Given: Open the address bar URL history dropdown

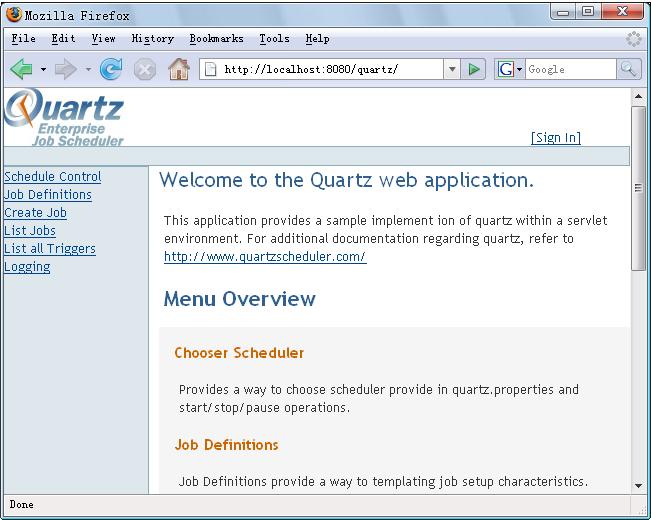Looking at the screenshot, I should coord(452,69).
